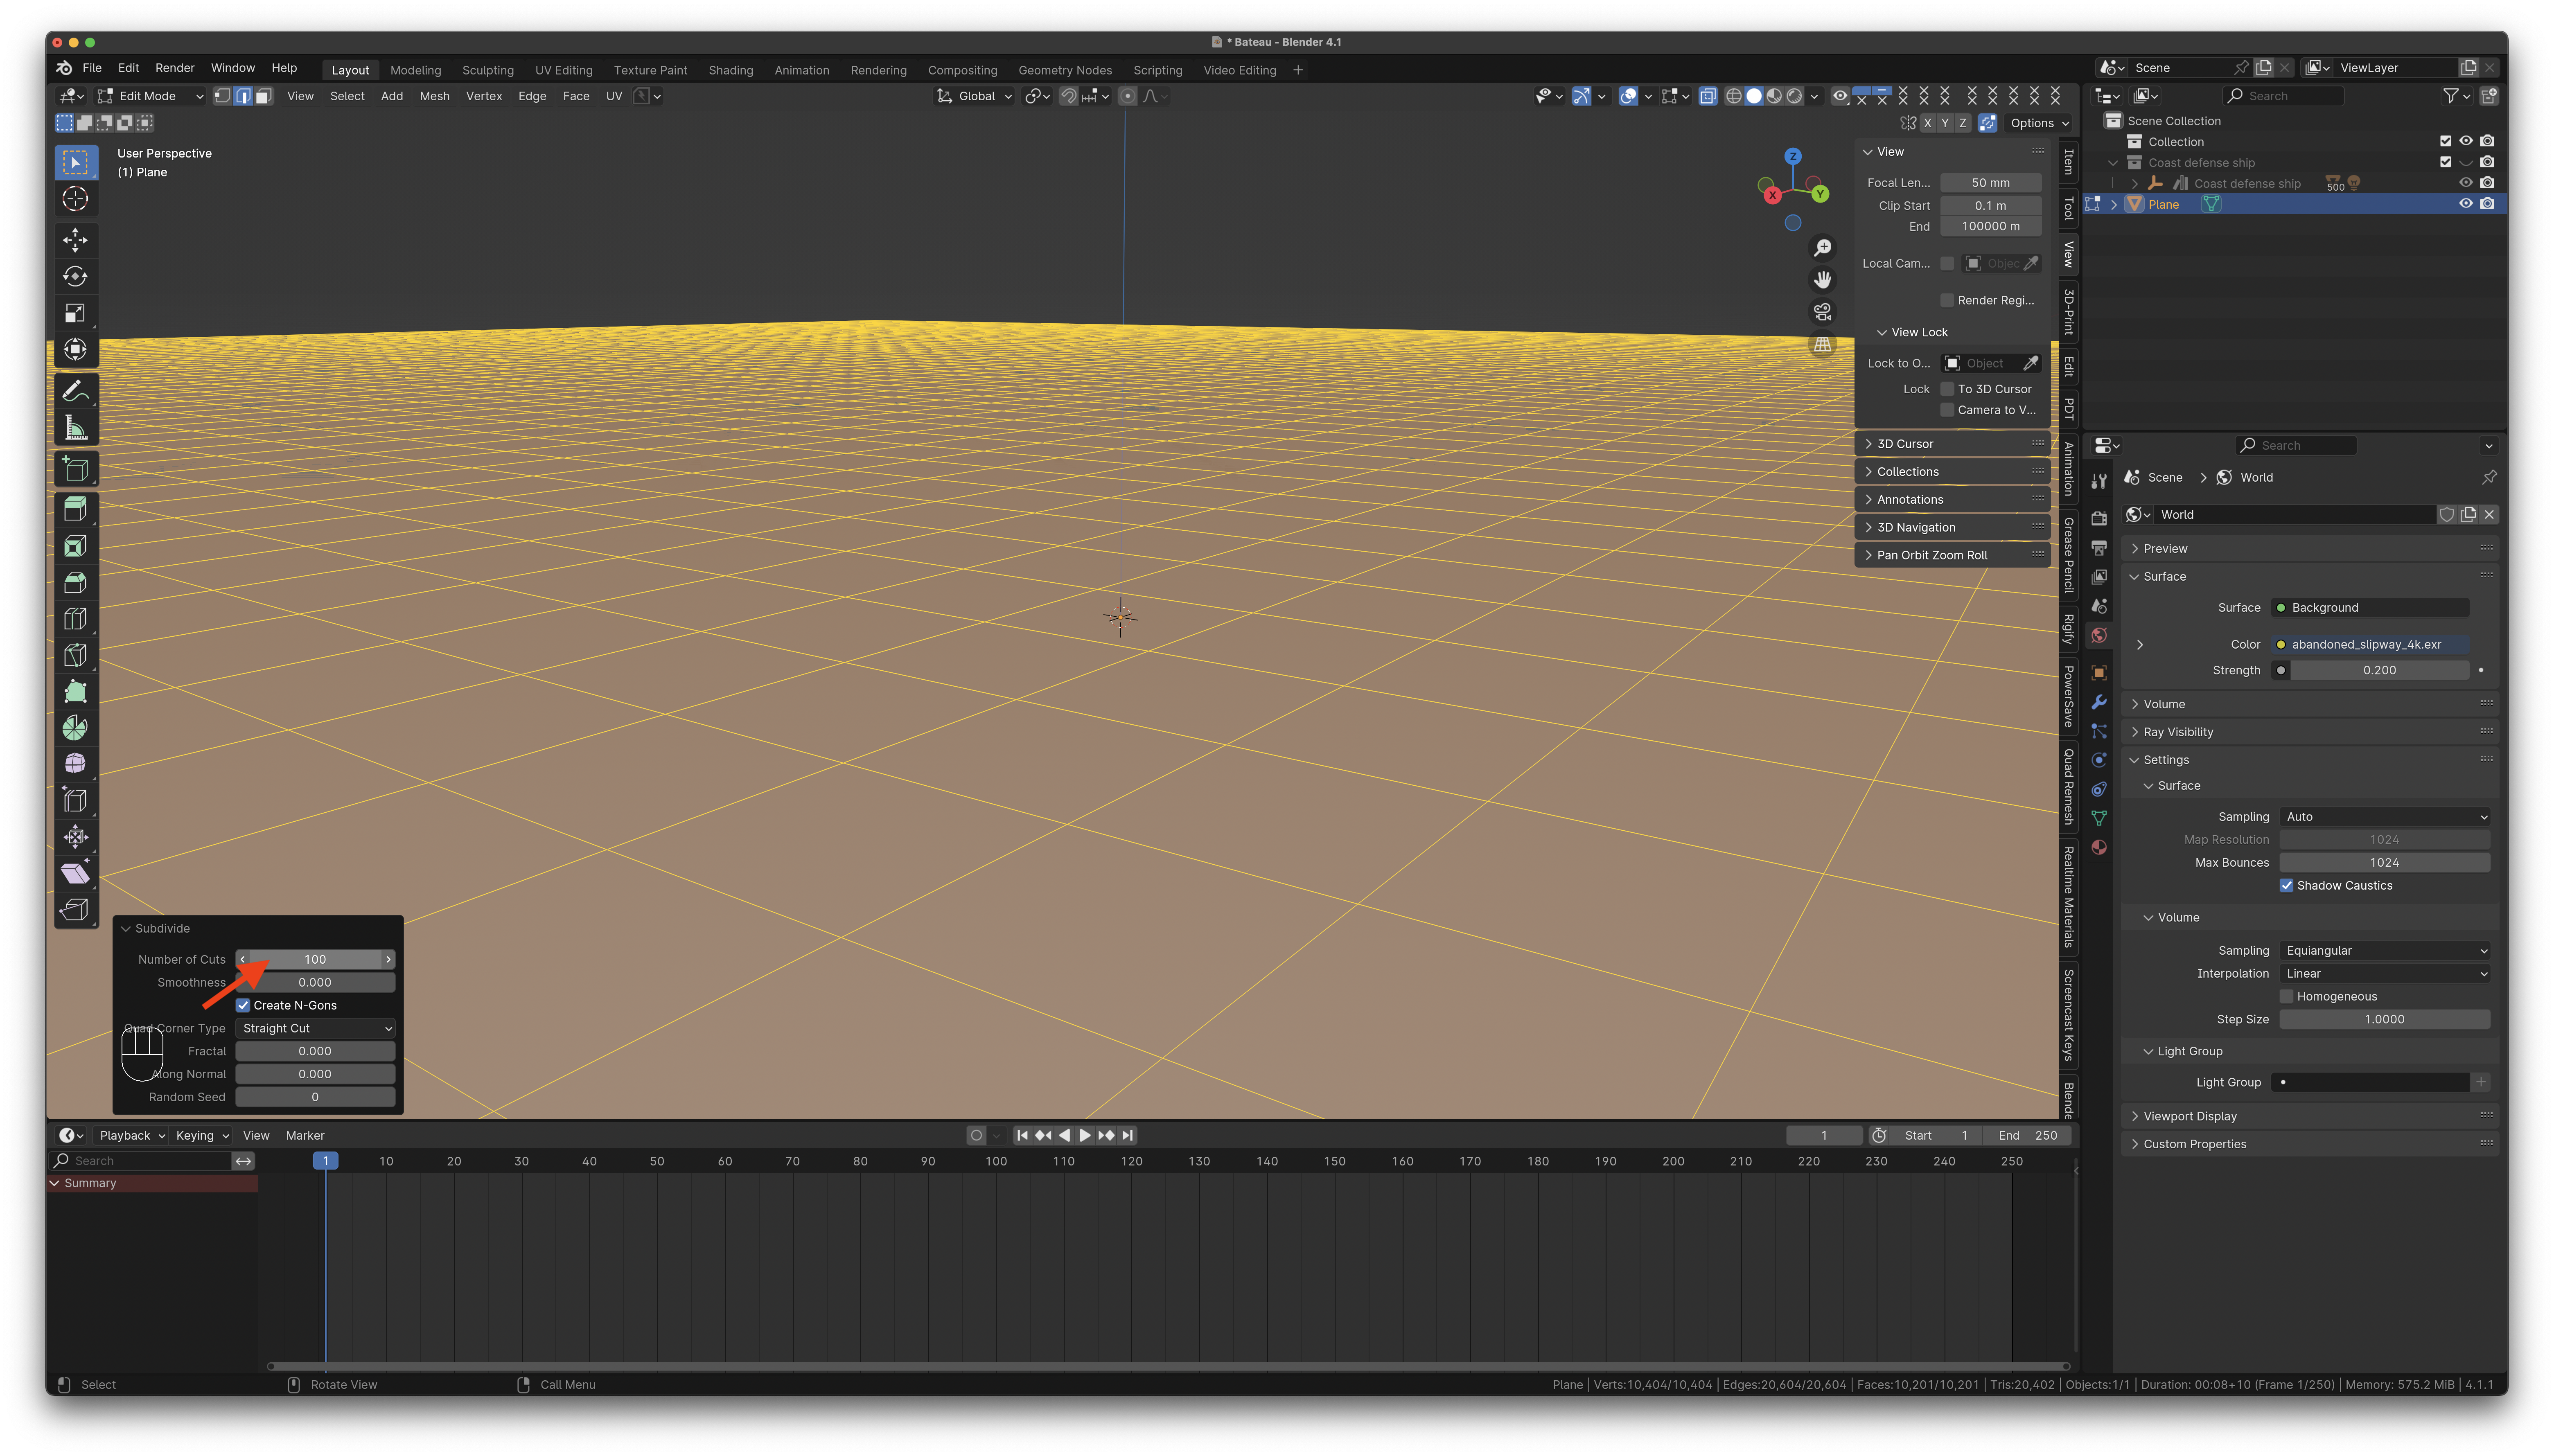
Task: Toggle eye visibility for Collection row
Action: point(2465,141)
